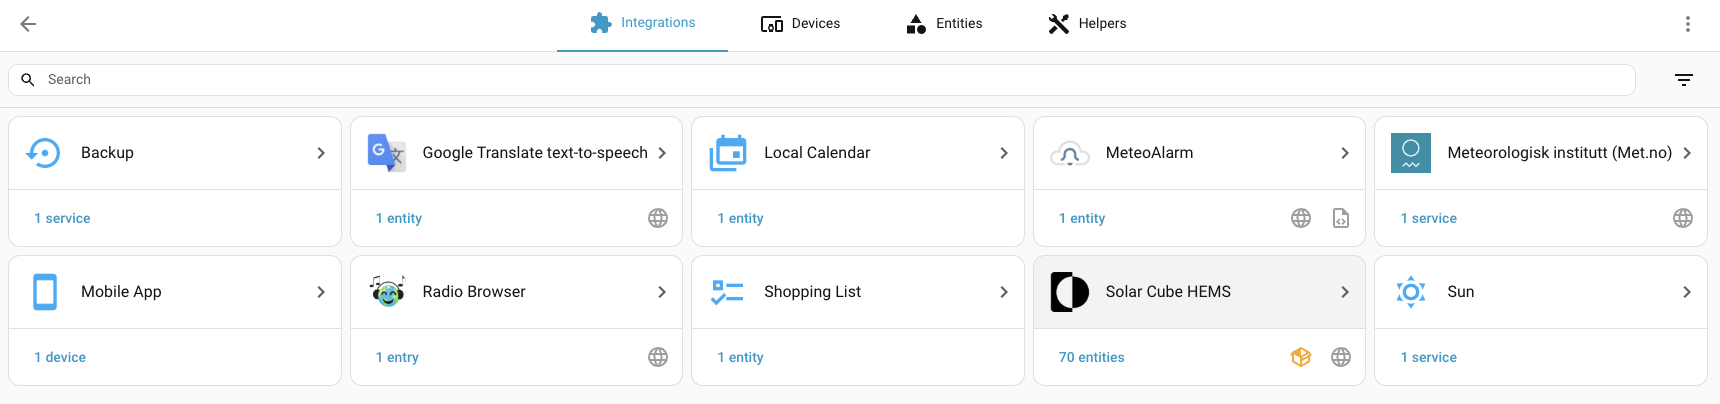Click the Google Translate logo icon
1720x404 pixels.
pos(386,153)
